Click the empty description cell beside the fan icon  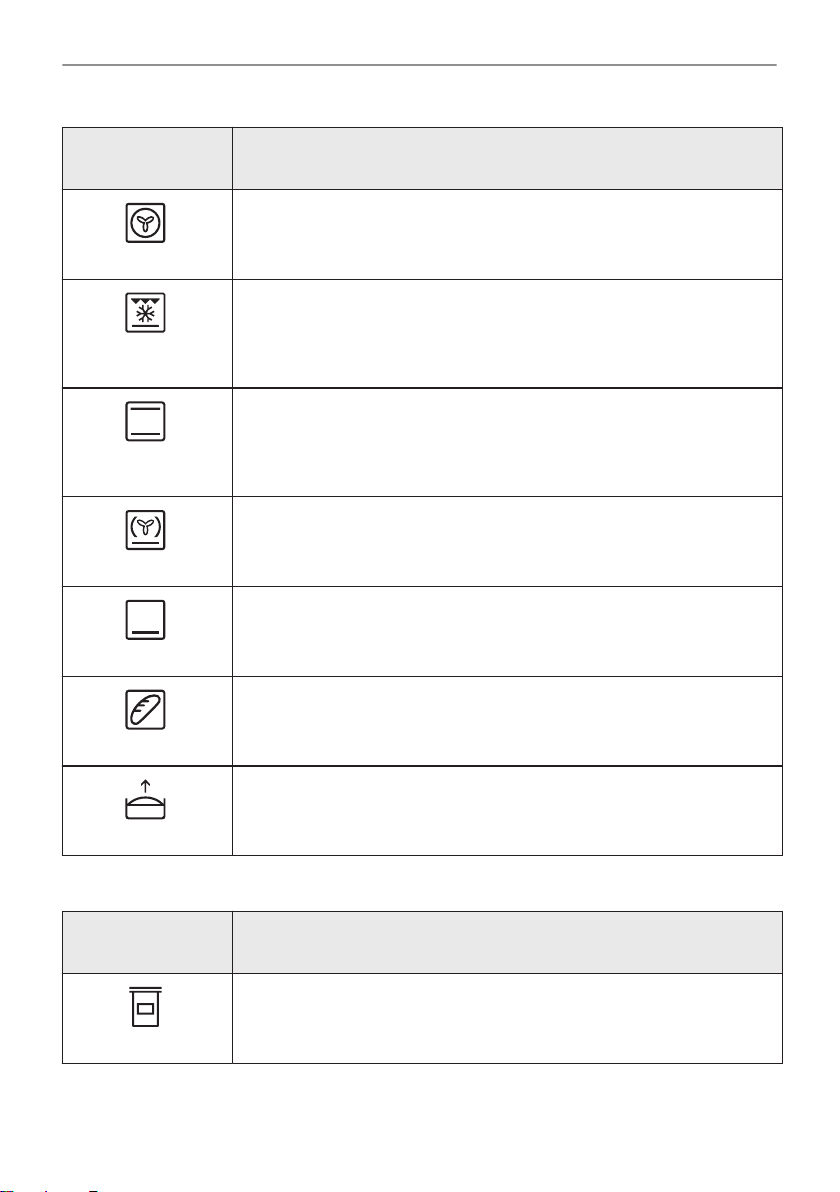tap(507, 234)
